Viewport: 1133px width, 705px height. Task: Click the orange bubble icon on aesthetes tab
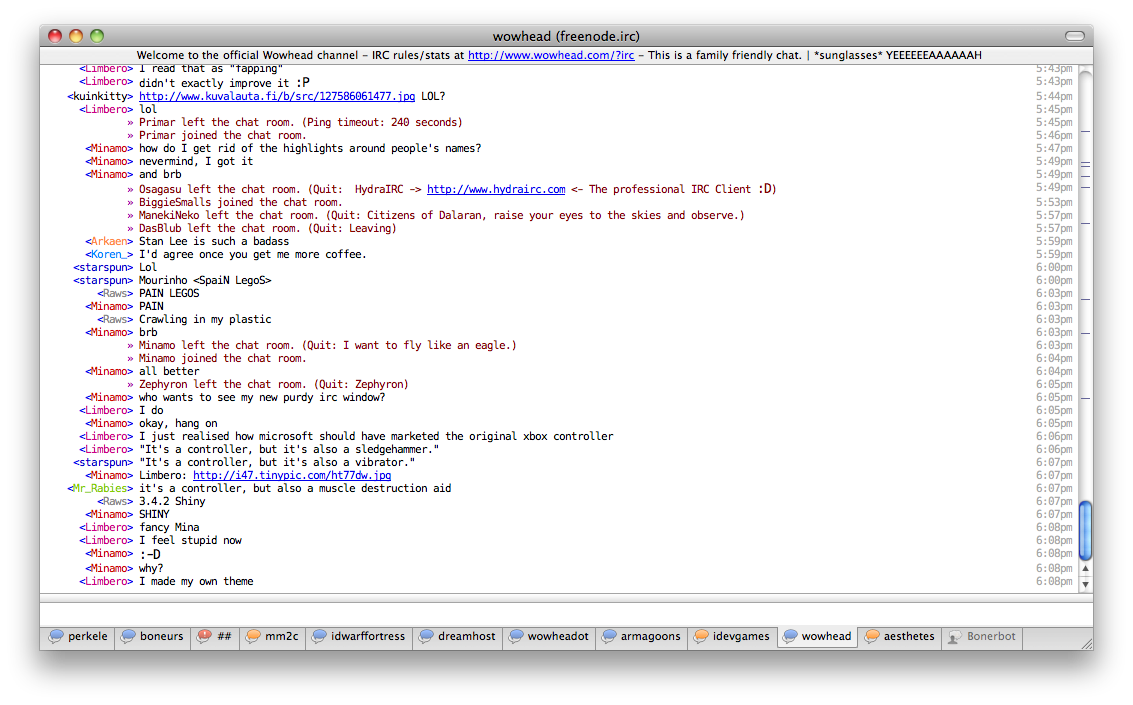coord(872,636)
